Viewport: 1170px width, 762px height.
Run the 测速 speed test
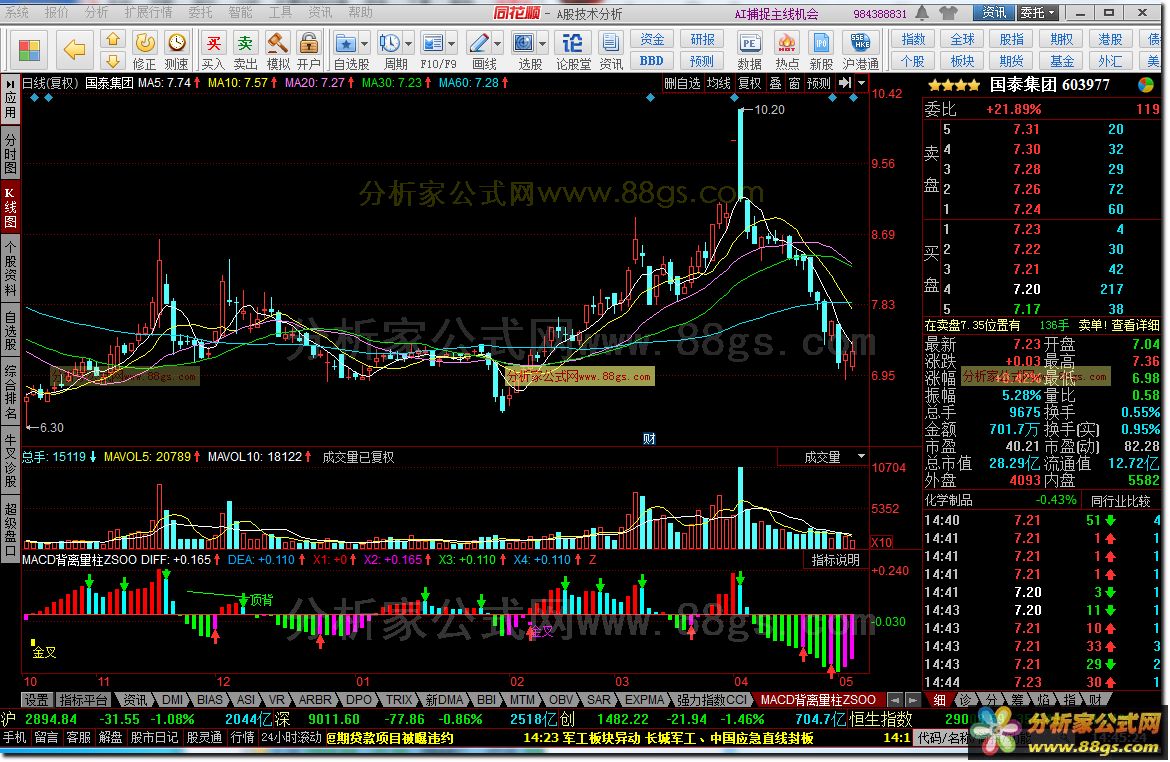tap(177, 50)
